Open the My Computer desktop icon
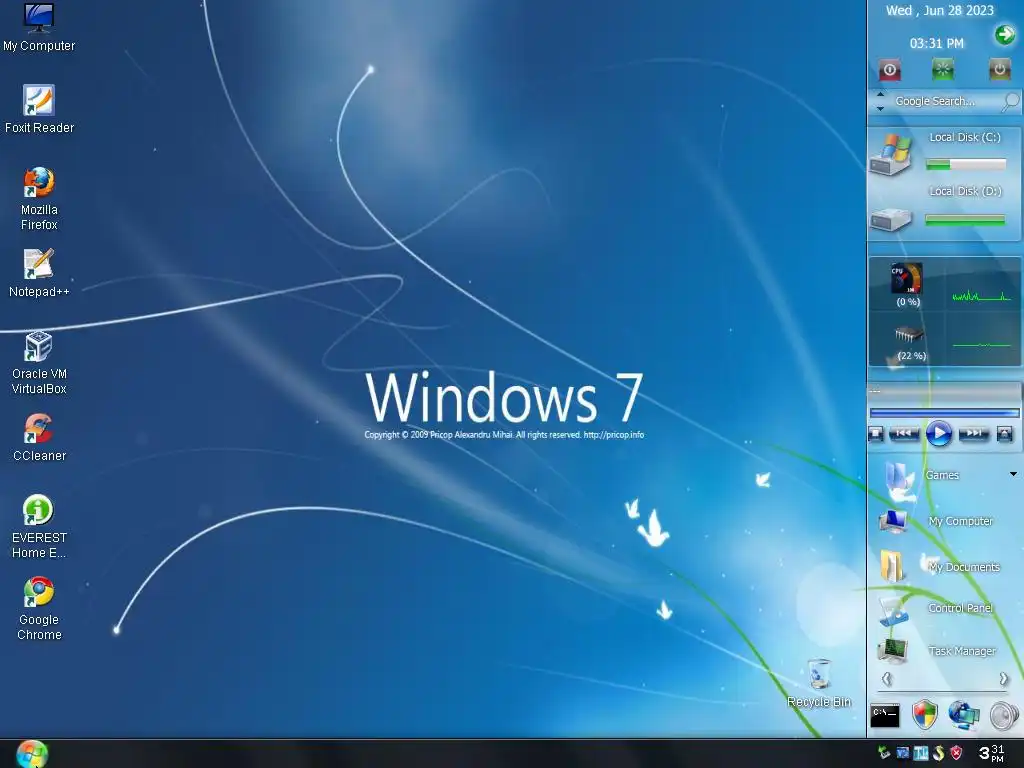The image size is (1024, 768). point(39,27)
